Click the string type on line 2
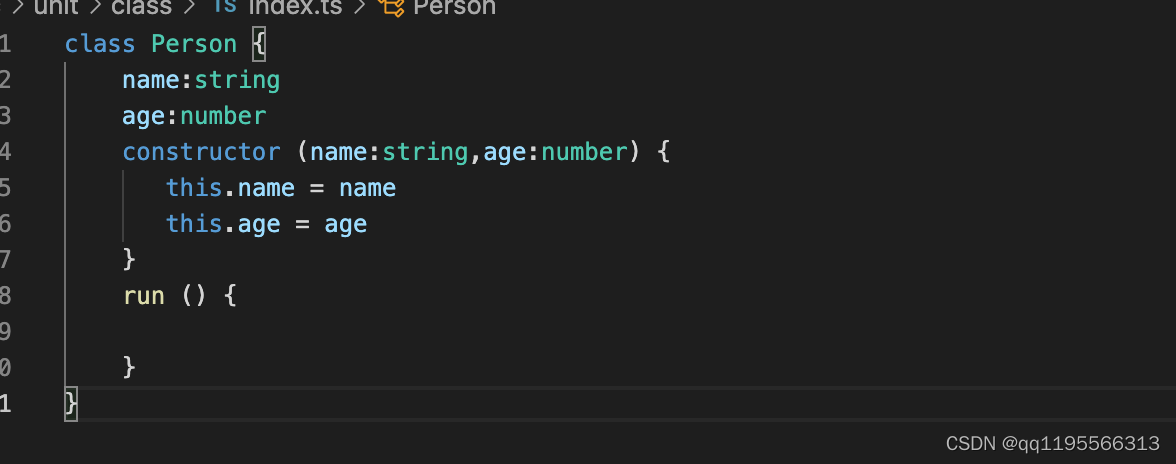Image resolution: width=1176 pixels, height=464 pixels. pyautogui.click(x=237, y=80)
